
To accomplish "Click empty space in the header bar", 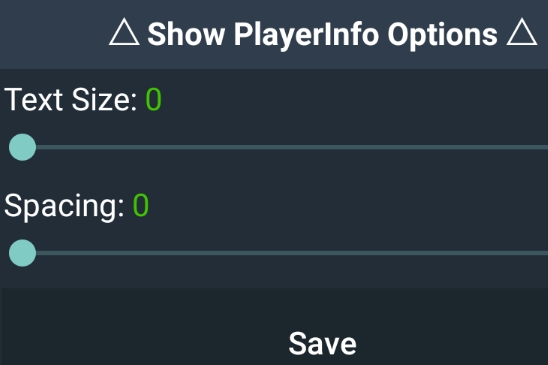I will tap(52, 34).
